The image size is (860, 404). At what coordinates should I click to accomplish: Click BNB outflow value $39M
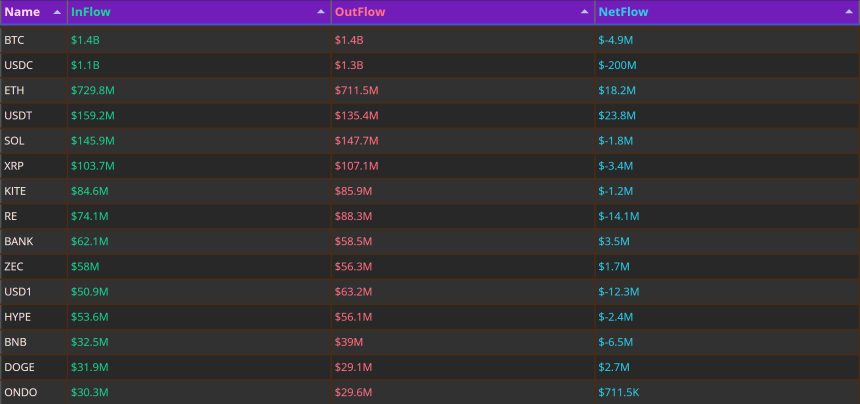tap(349, 343)
